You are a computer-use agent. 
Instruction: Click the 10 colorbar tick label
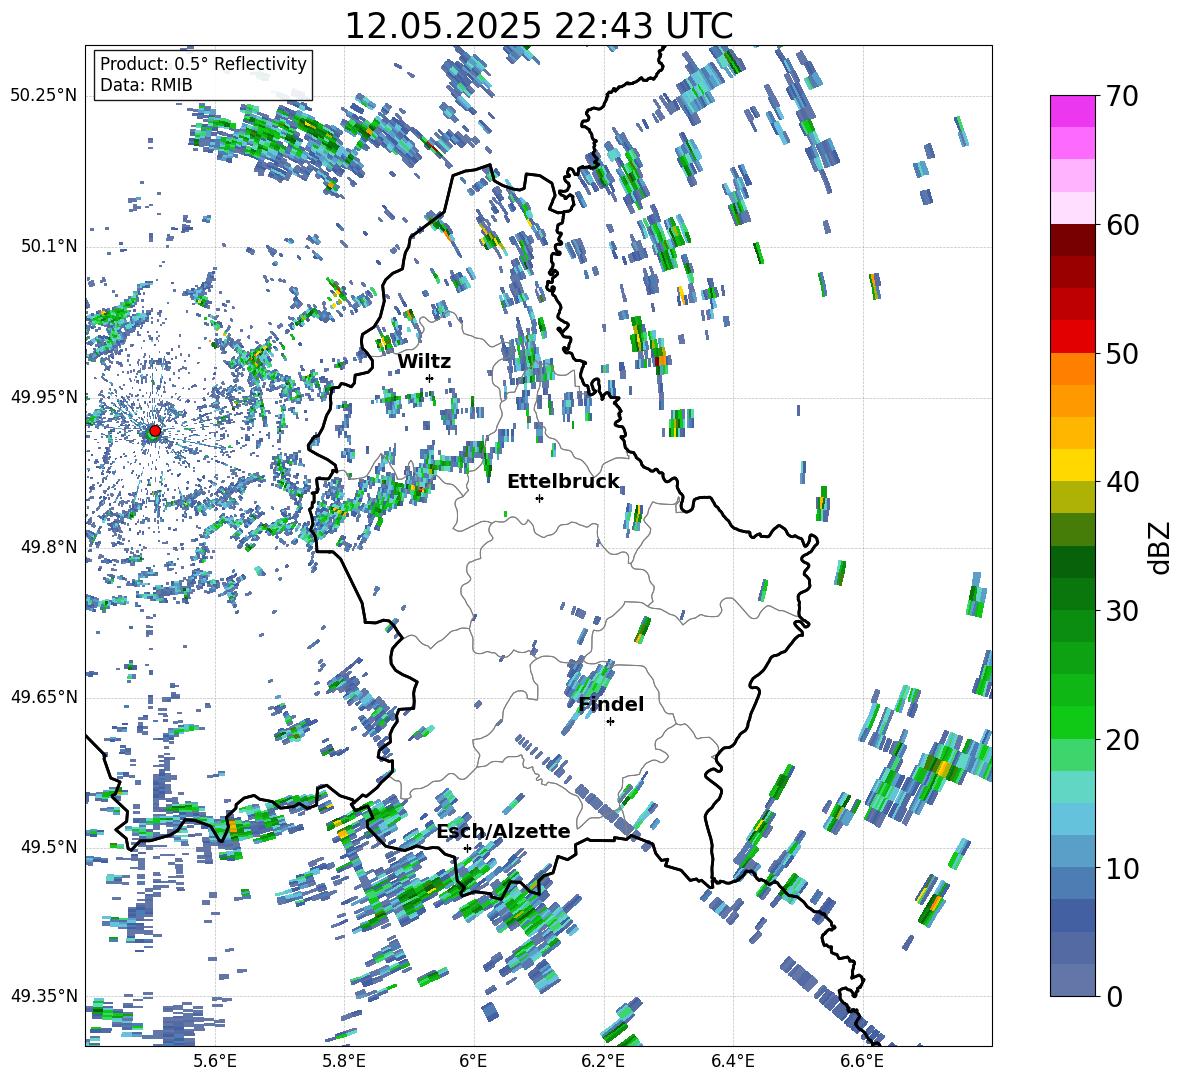(1121, 868)
